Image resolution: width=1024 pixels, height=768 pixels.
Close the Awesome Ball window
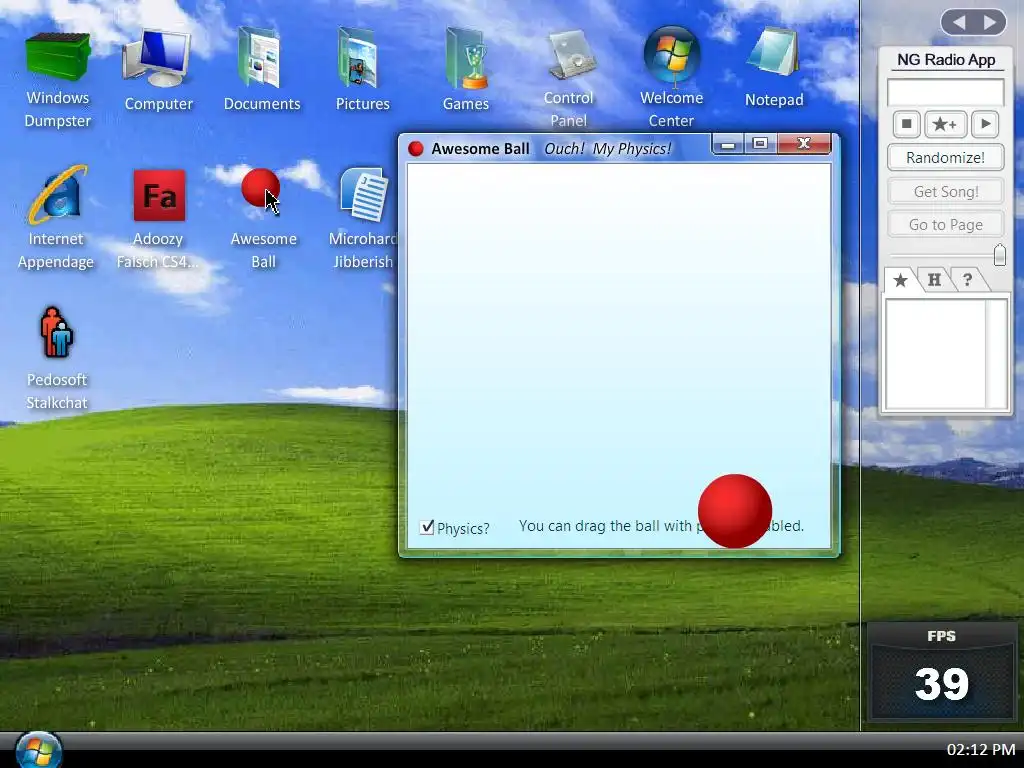click(804, 144)
